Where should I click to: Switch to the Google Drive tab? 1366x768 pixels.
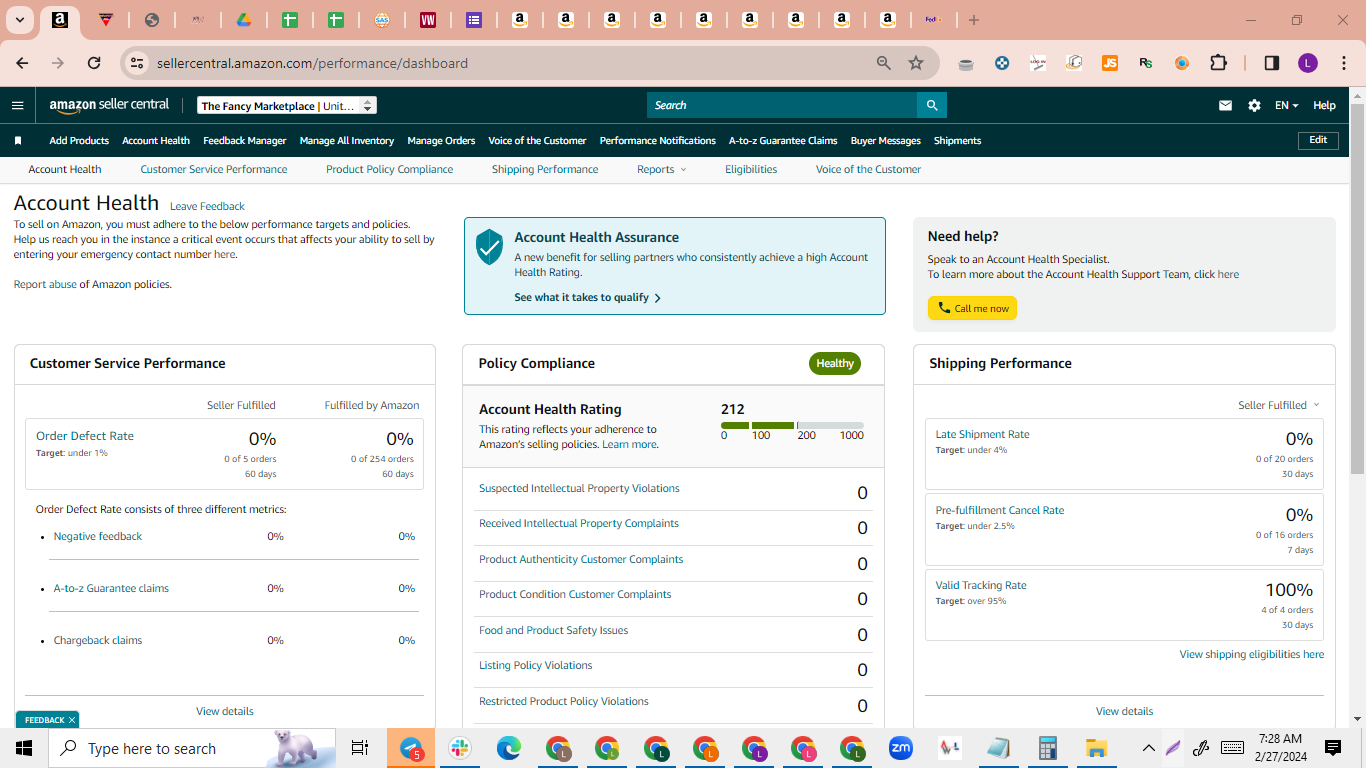click(243, 20)
